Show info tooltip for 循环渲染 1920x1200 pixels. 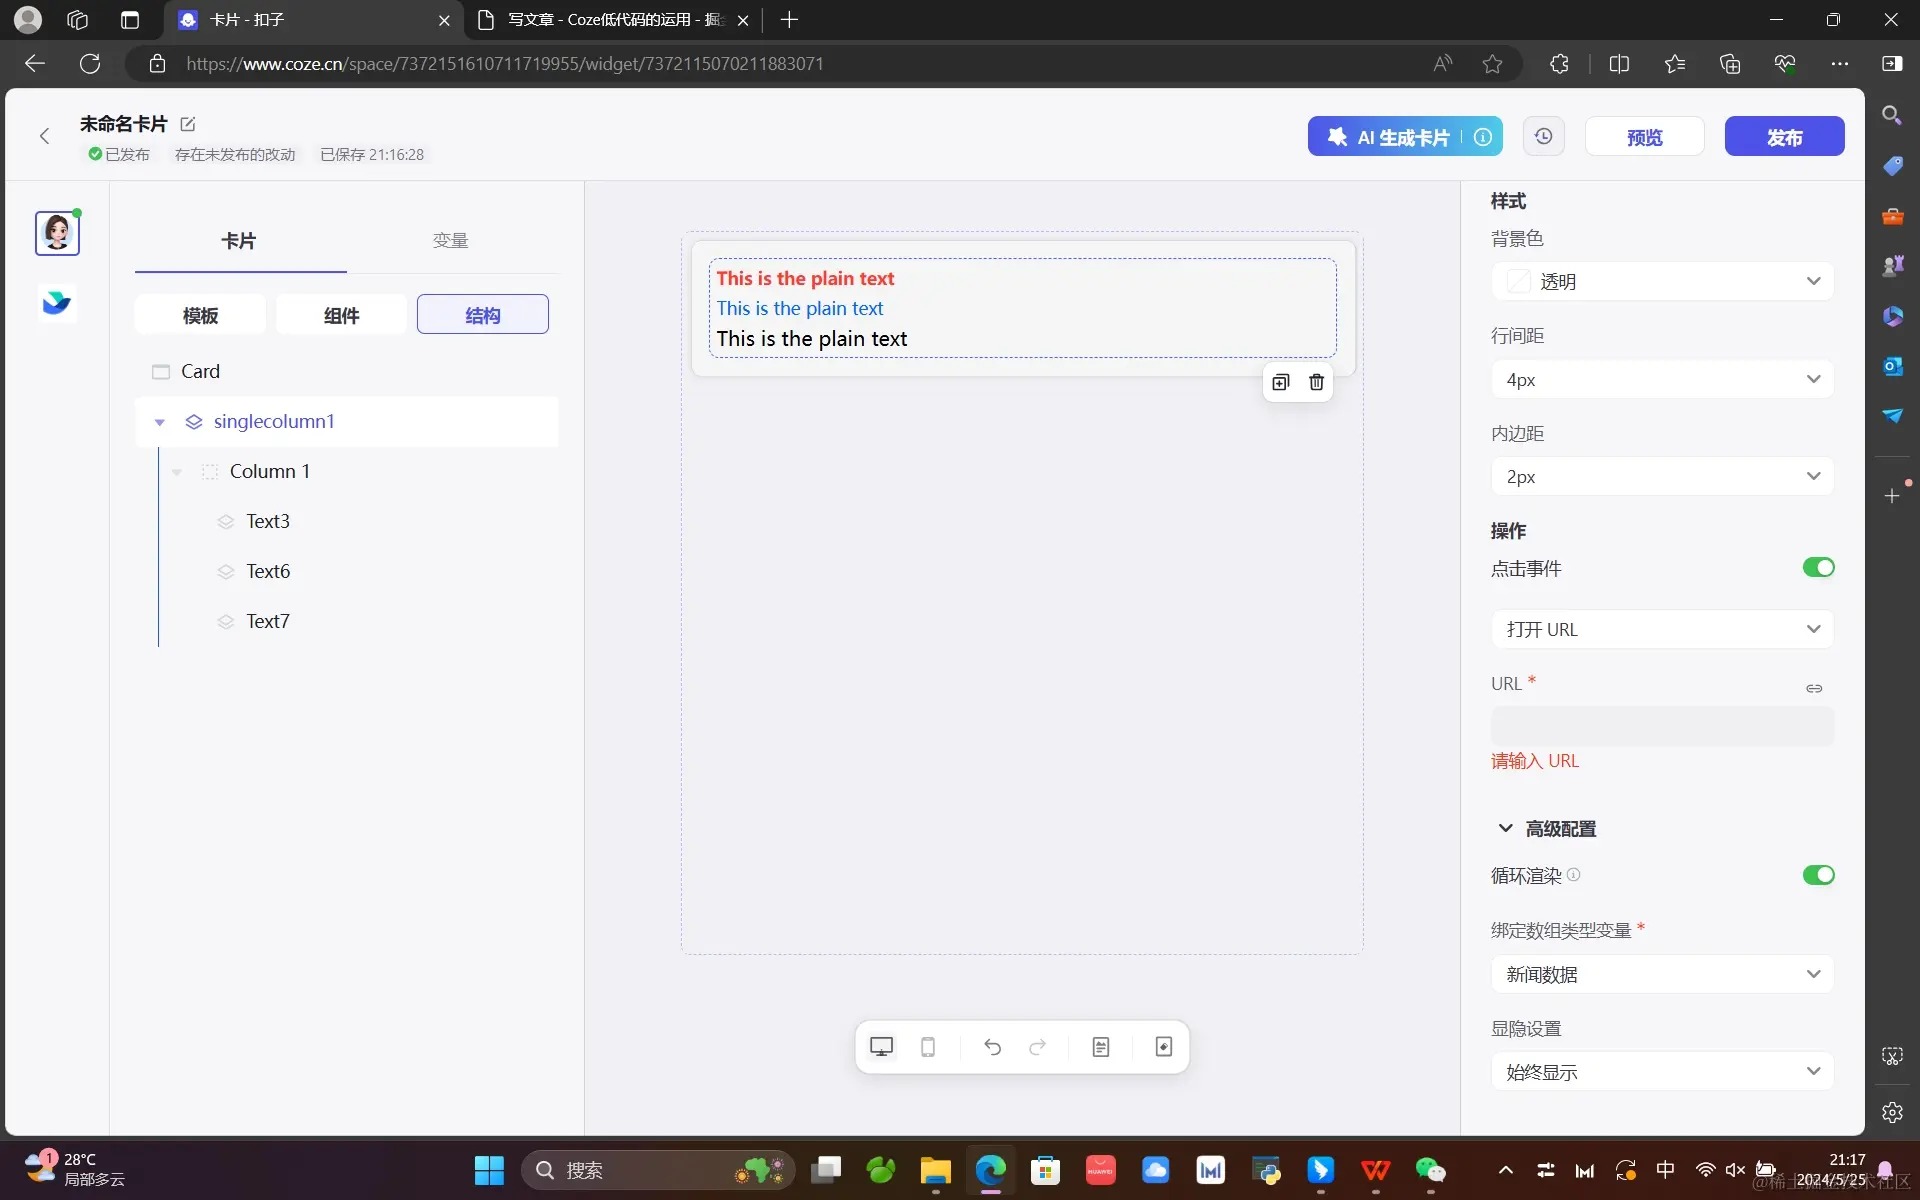pos(1573,875)
